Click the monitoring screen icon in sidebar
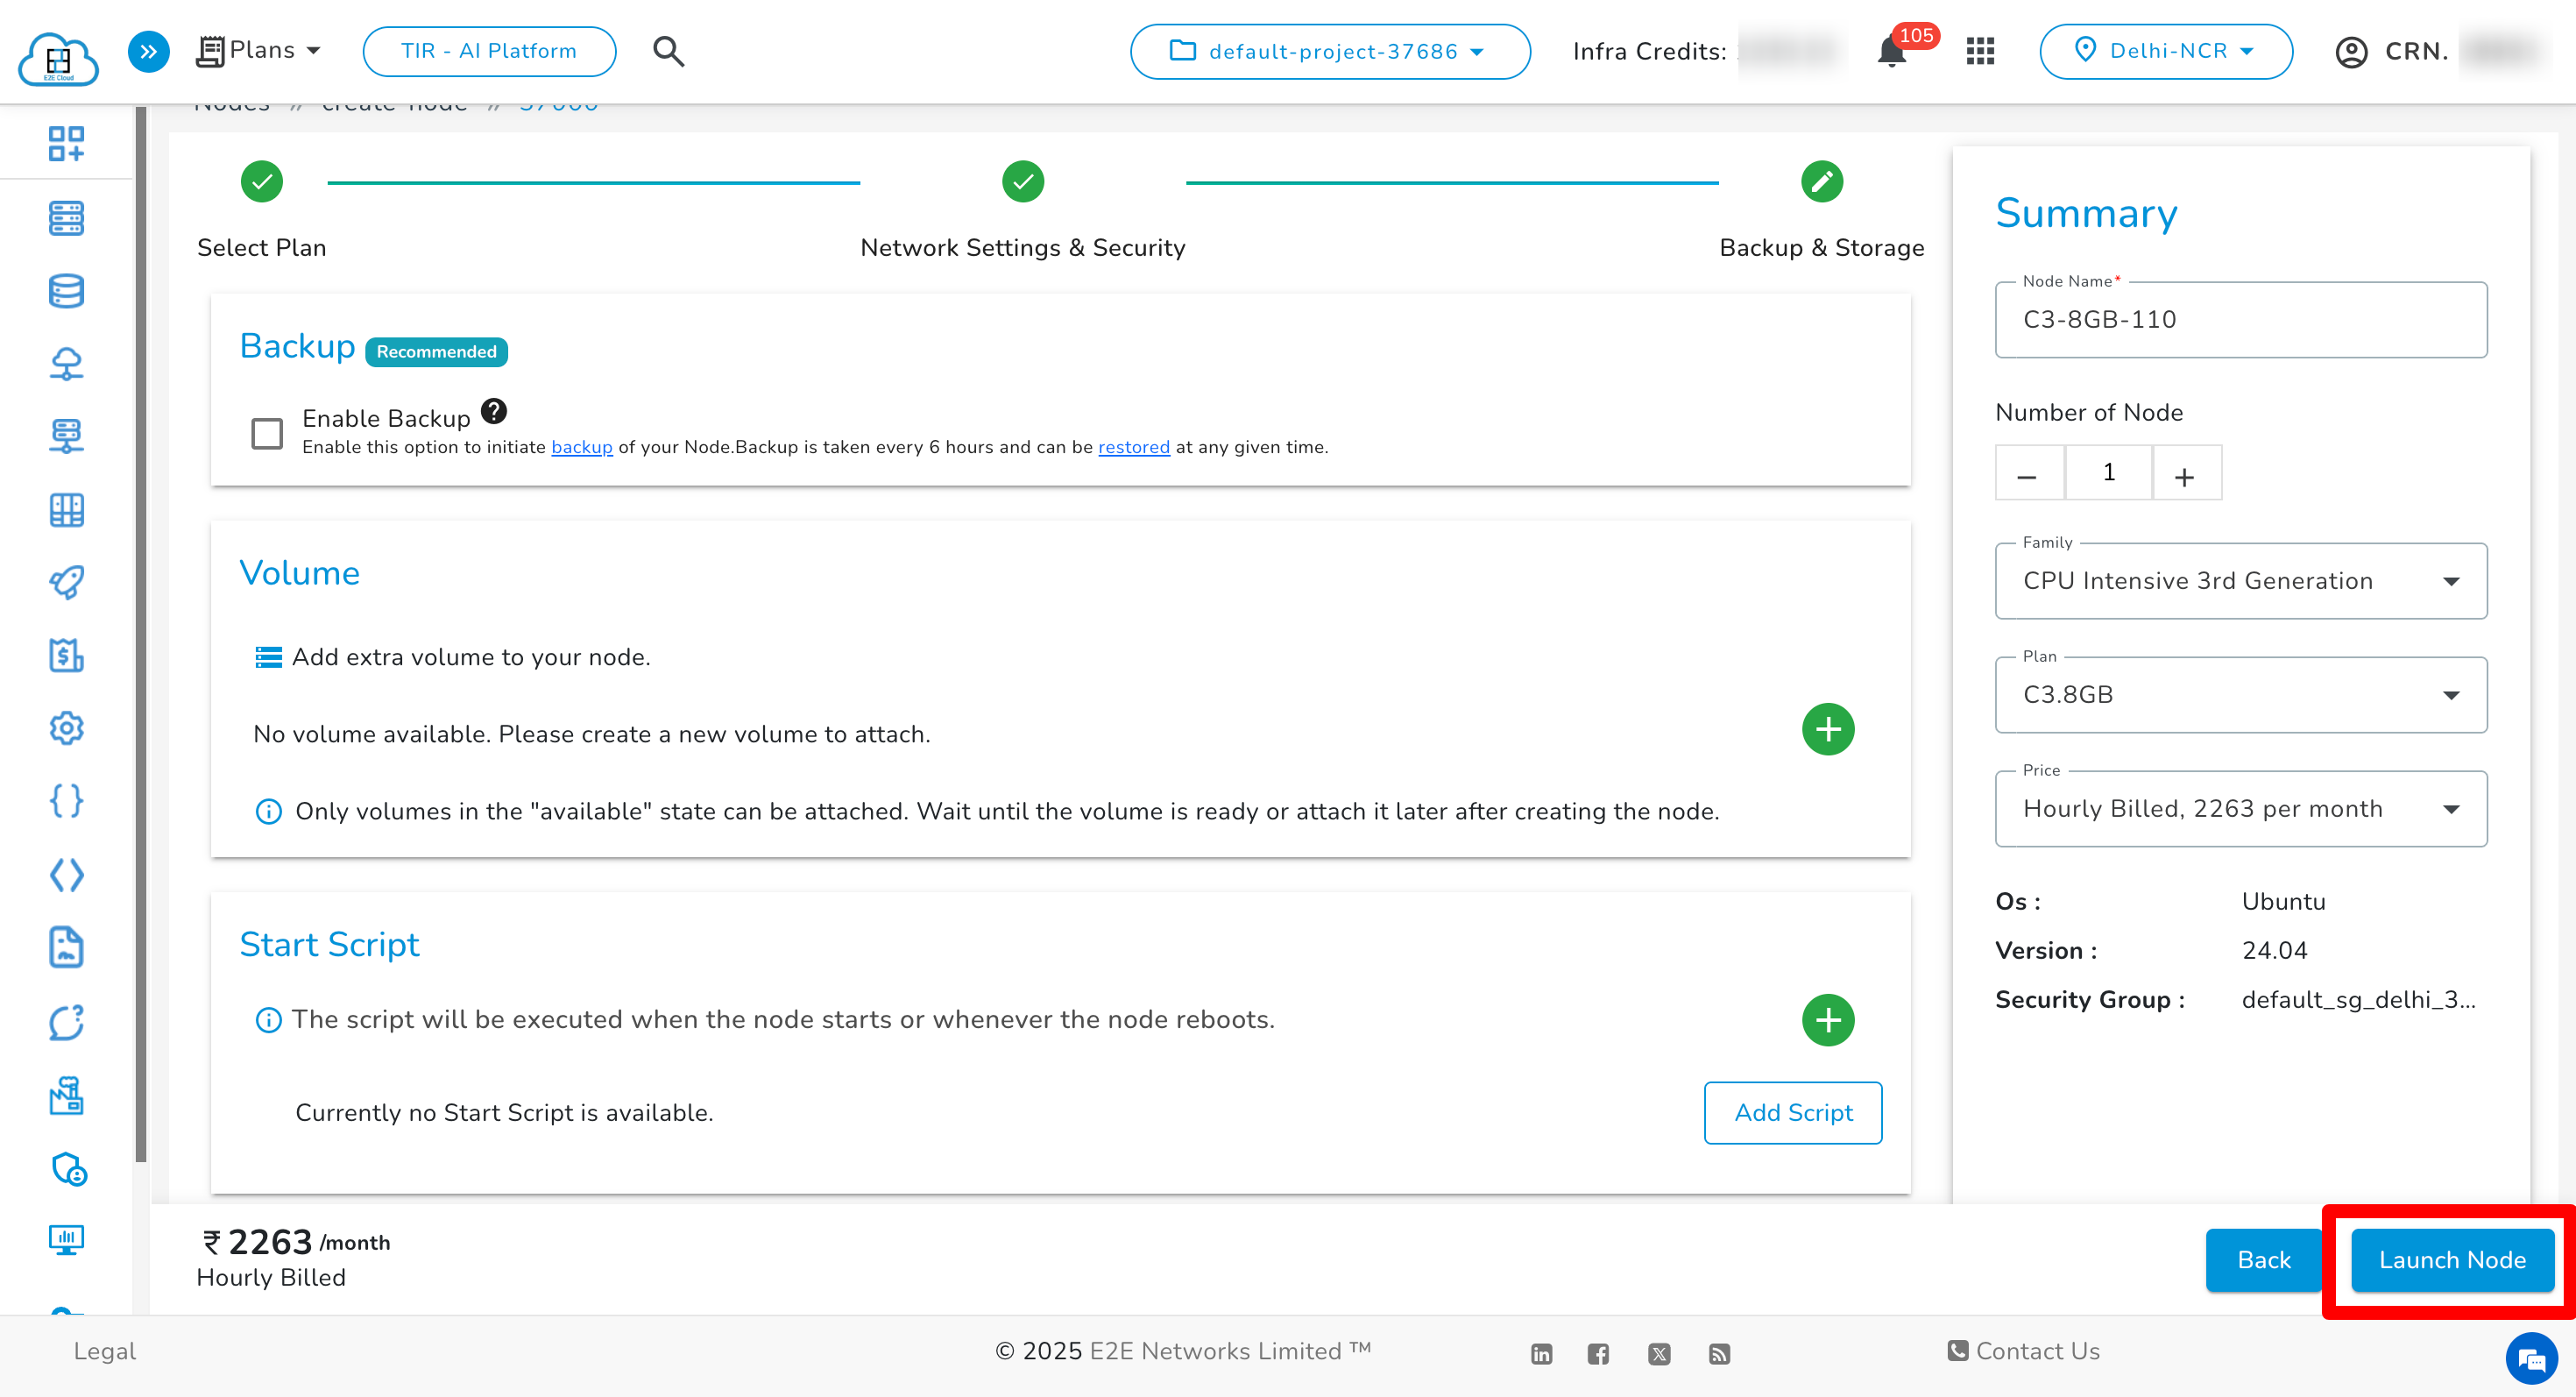This screenshot has width=2576, height=1397. (x=65, y=1240)
